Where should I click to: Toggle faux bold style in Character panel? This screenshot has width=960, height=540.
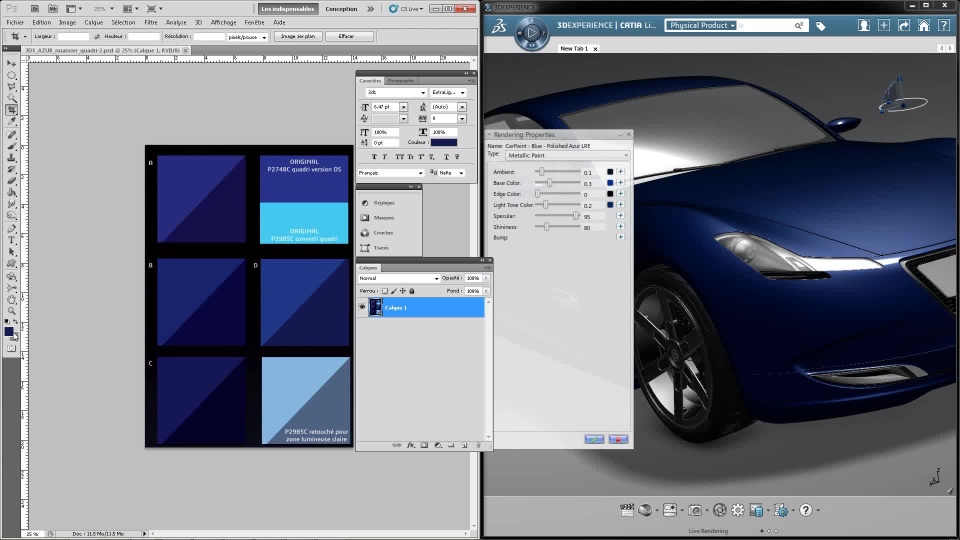coord(374,156)
